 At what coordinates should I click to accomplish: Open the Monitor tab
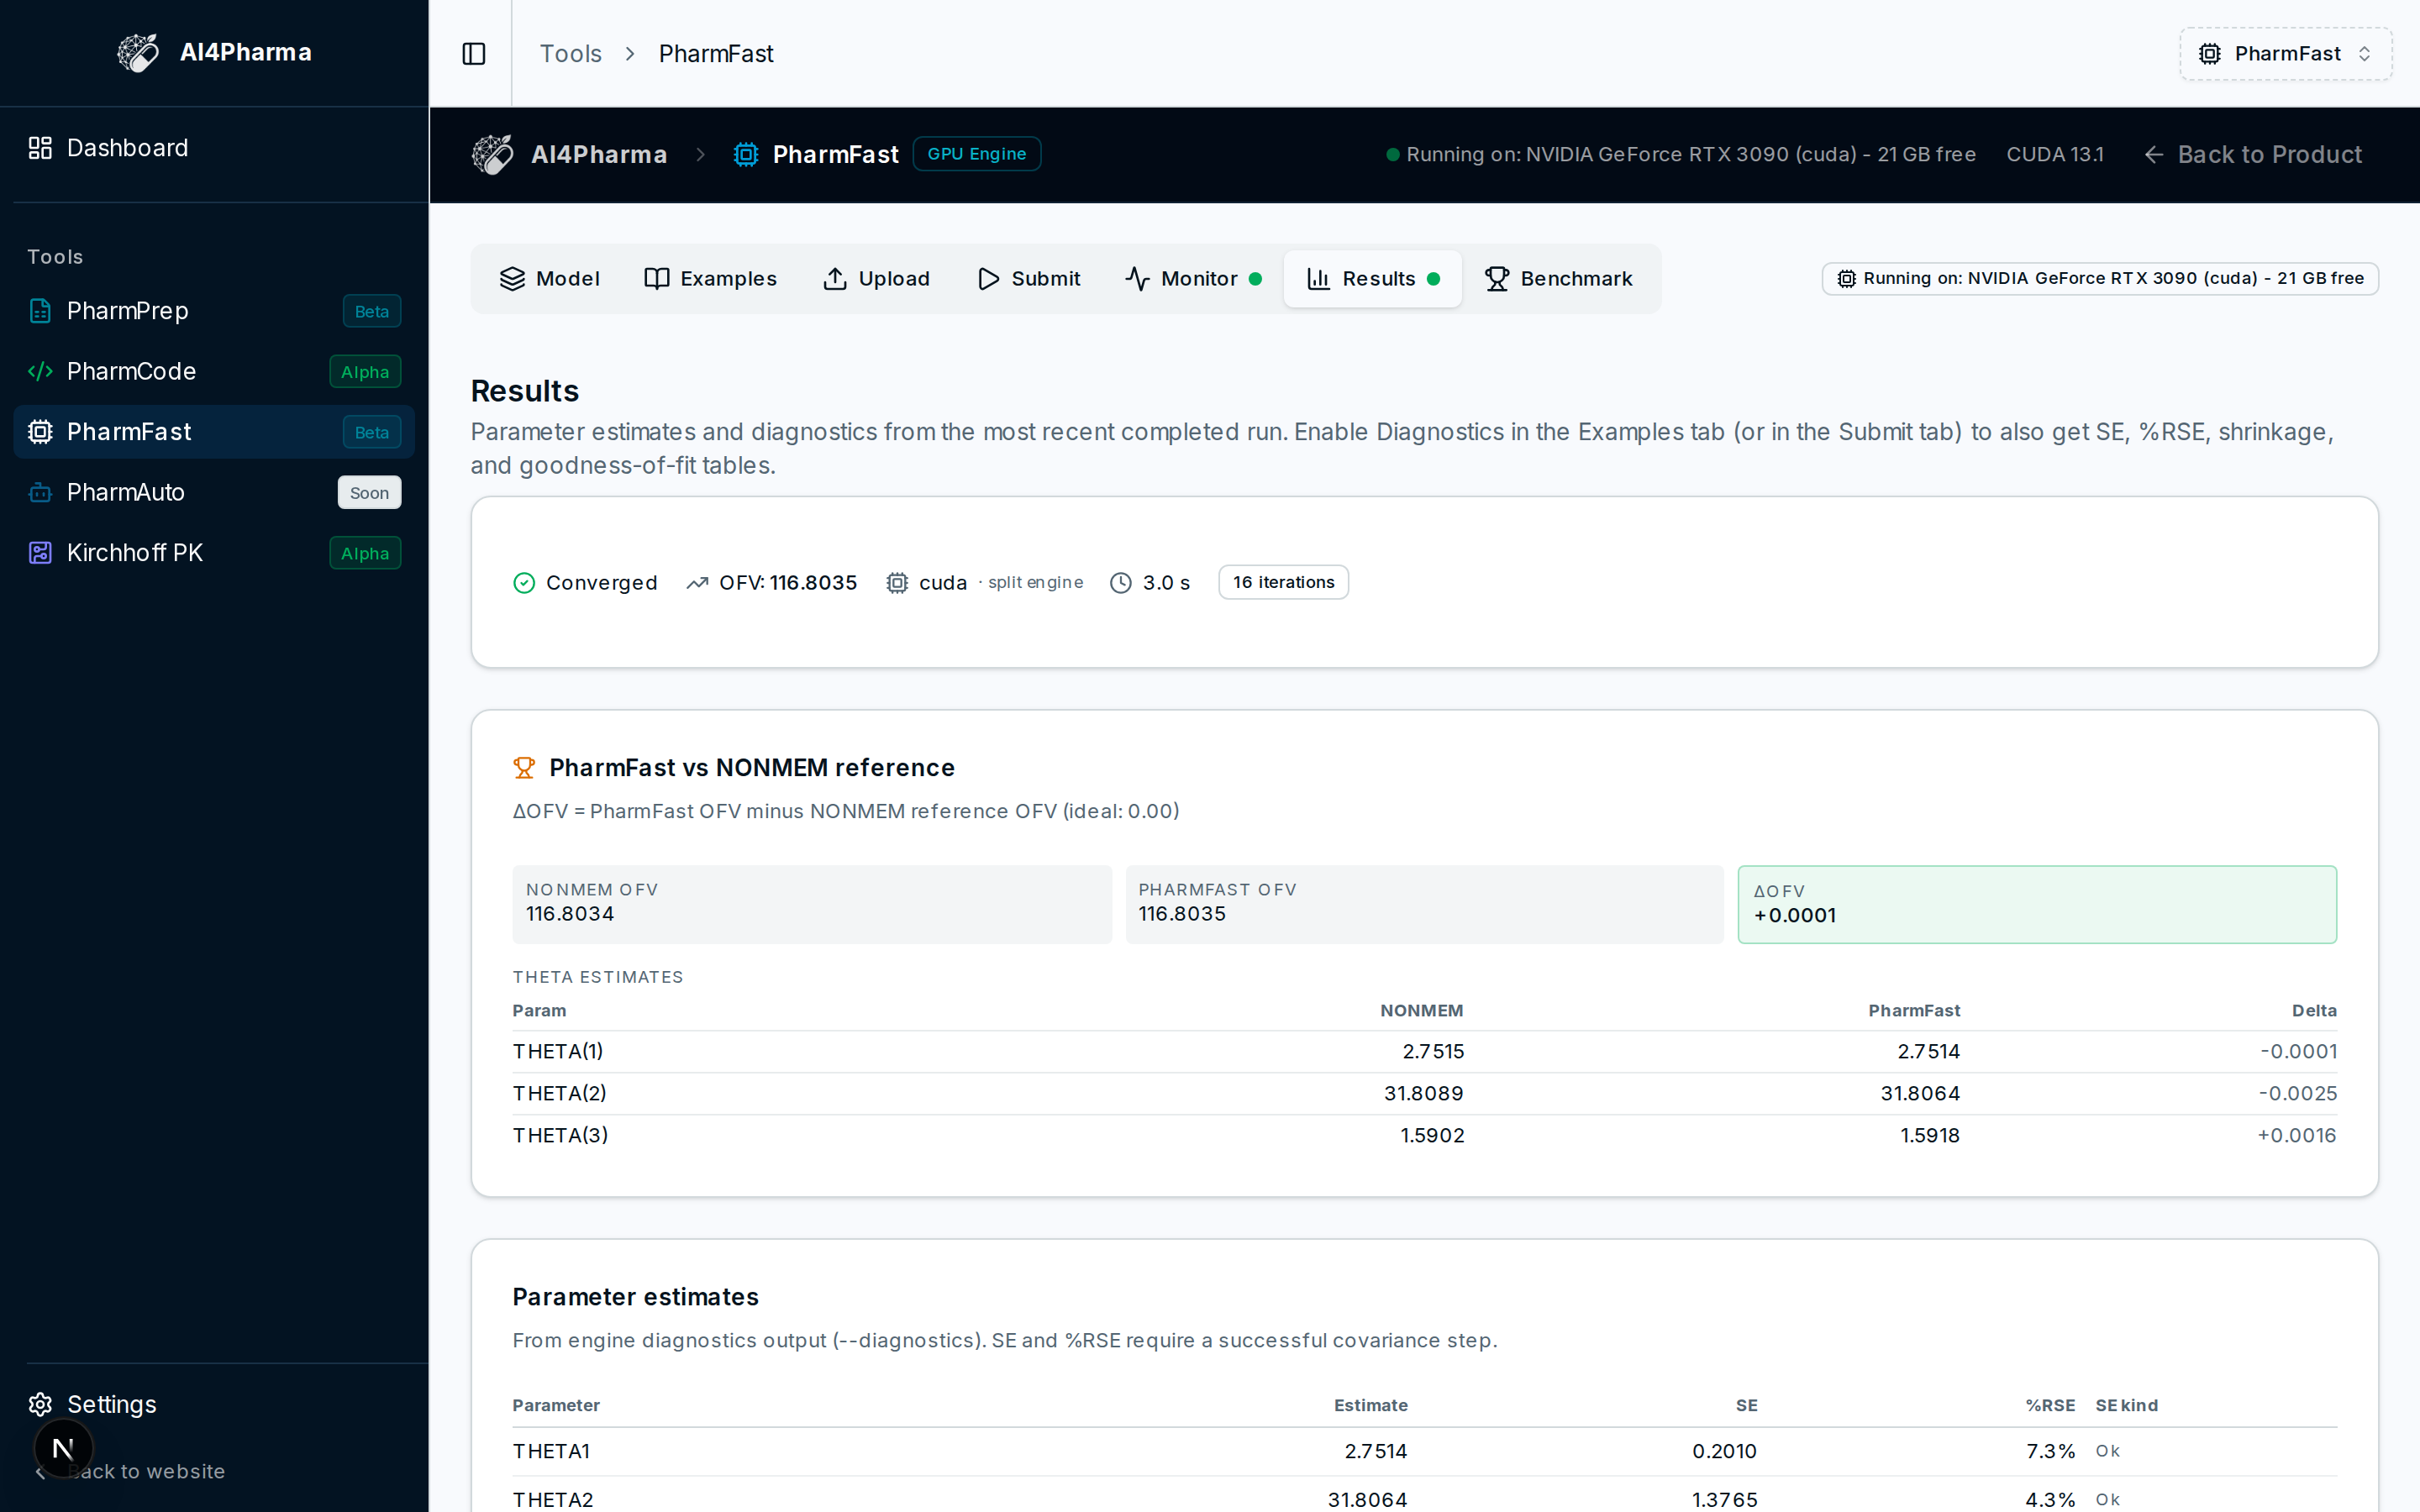click(x=1193, y=279)
